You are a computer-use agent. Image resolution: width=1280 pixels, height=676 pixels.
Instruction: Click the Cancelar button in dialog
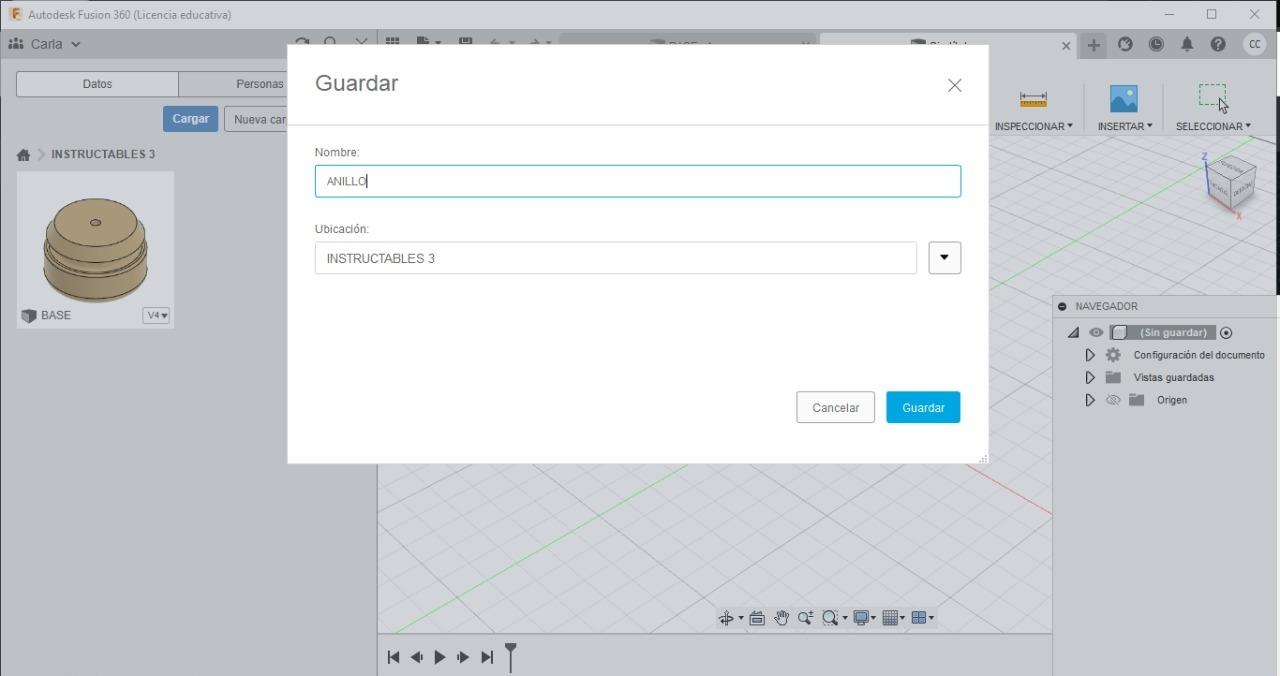pyautogui.click(x=835, y=407)
